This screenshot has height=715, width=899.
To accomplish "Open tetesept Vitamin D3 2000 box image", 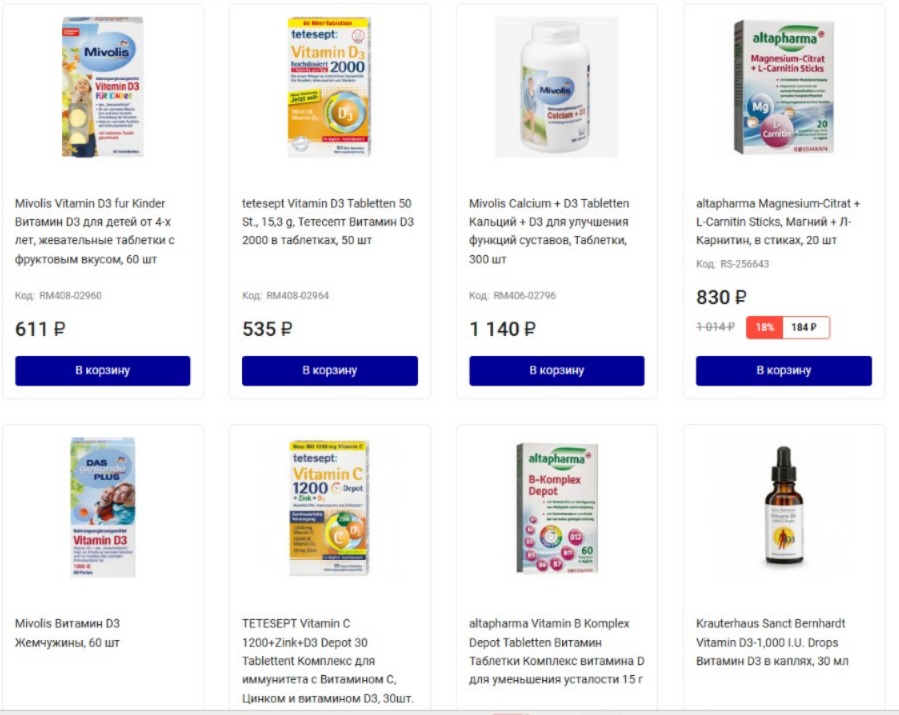I will coord(329,87).
